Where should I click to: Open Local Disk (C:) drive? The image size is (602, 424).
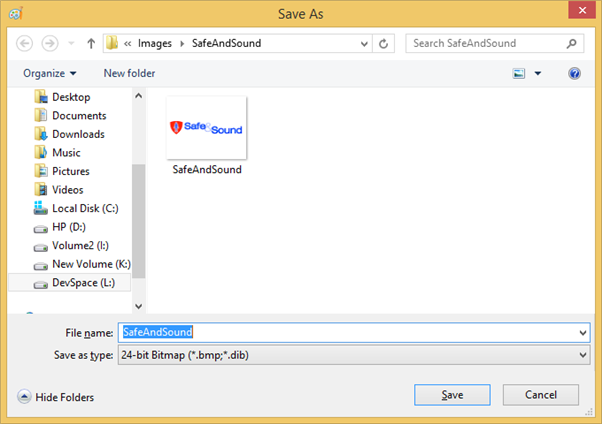click(x=85, y=208)
